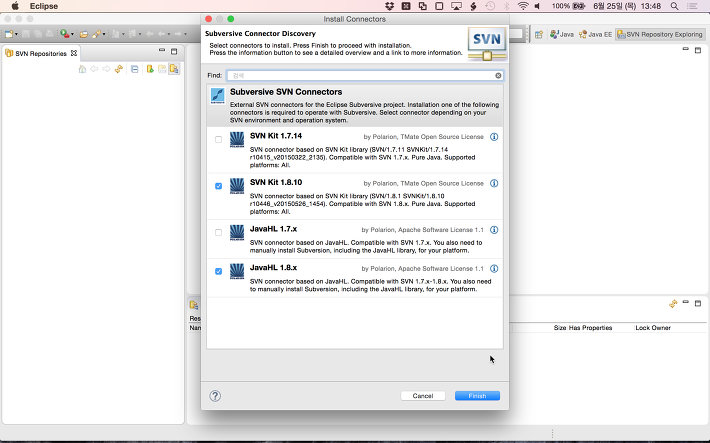Close the SVN Repositories view tab

[x=74, y=53]
